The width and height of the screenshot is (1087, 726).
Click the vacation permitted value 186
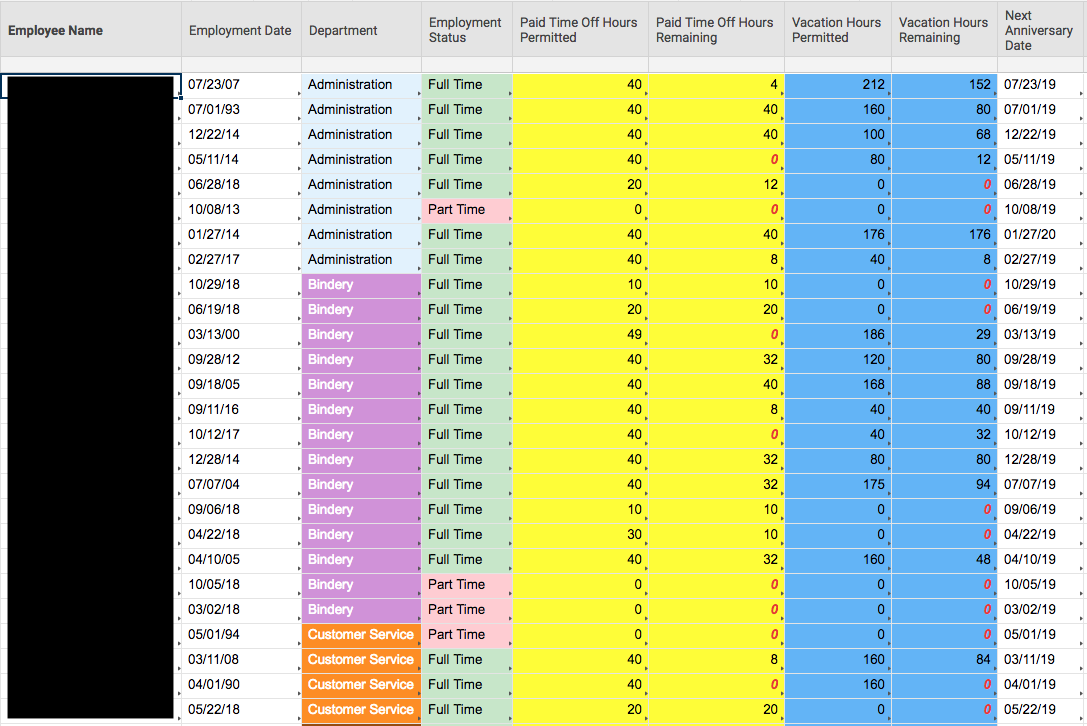click(837, 334)
